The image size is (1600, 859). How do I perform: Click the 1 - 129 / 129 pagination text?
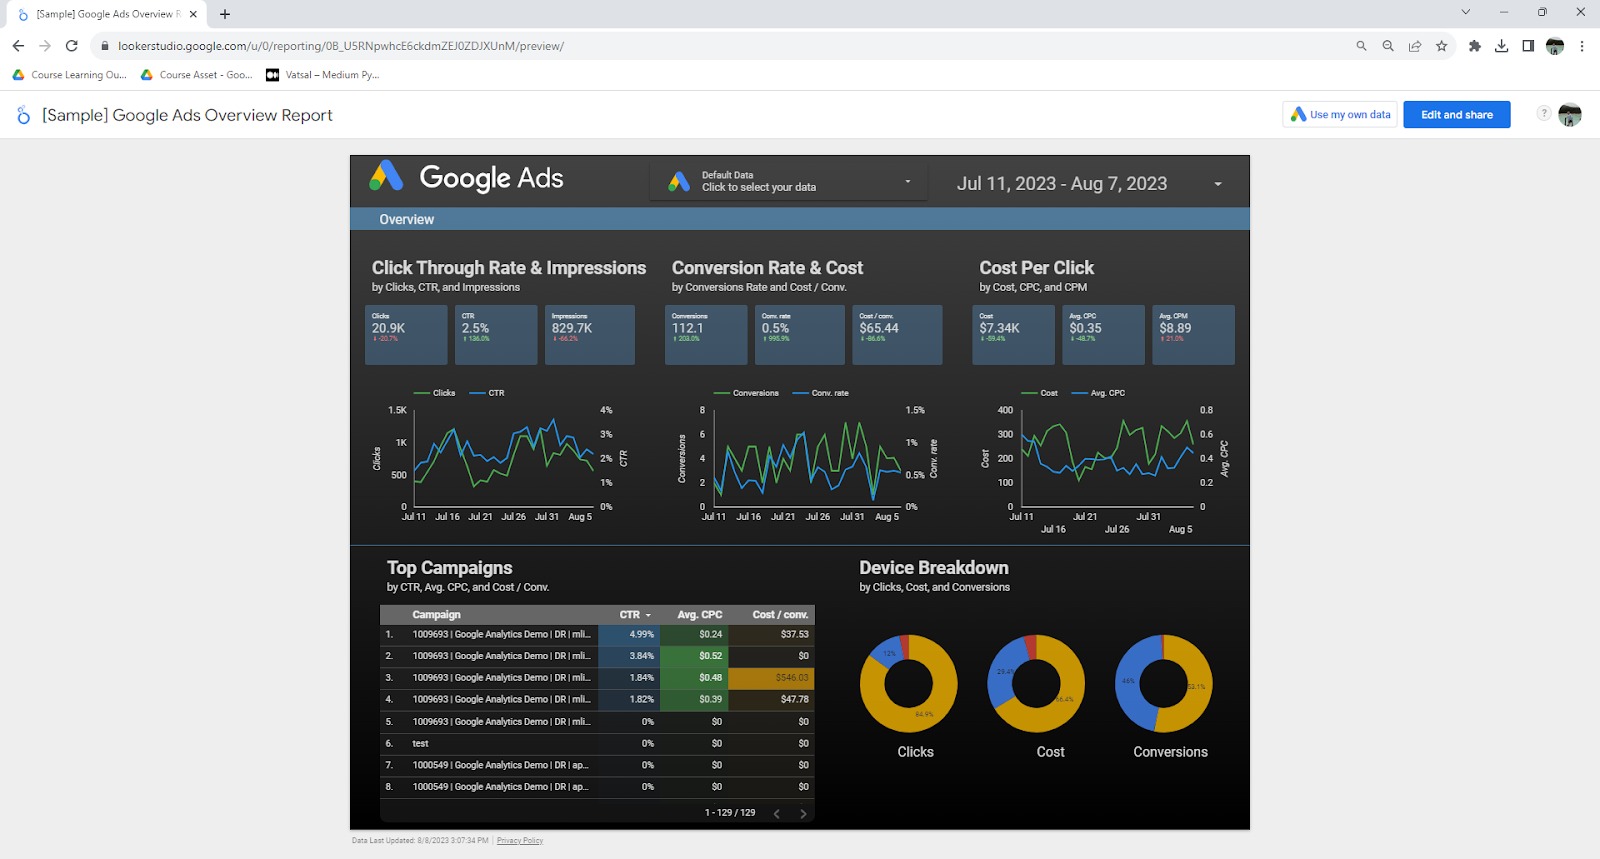pos(730,813)
